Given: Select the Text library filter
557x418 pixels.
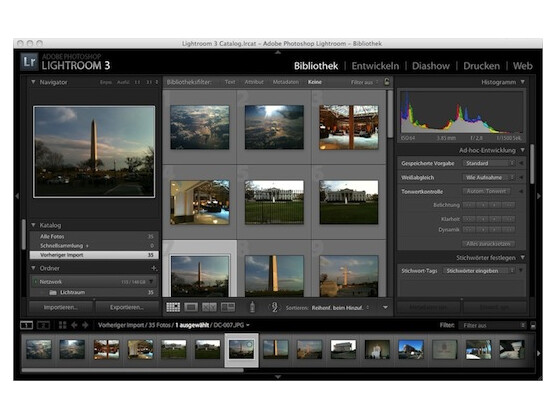Looking at the screenshot, I should pyautogui.click(x=230, y=82).
